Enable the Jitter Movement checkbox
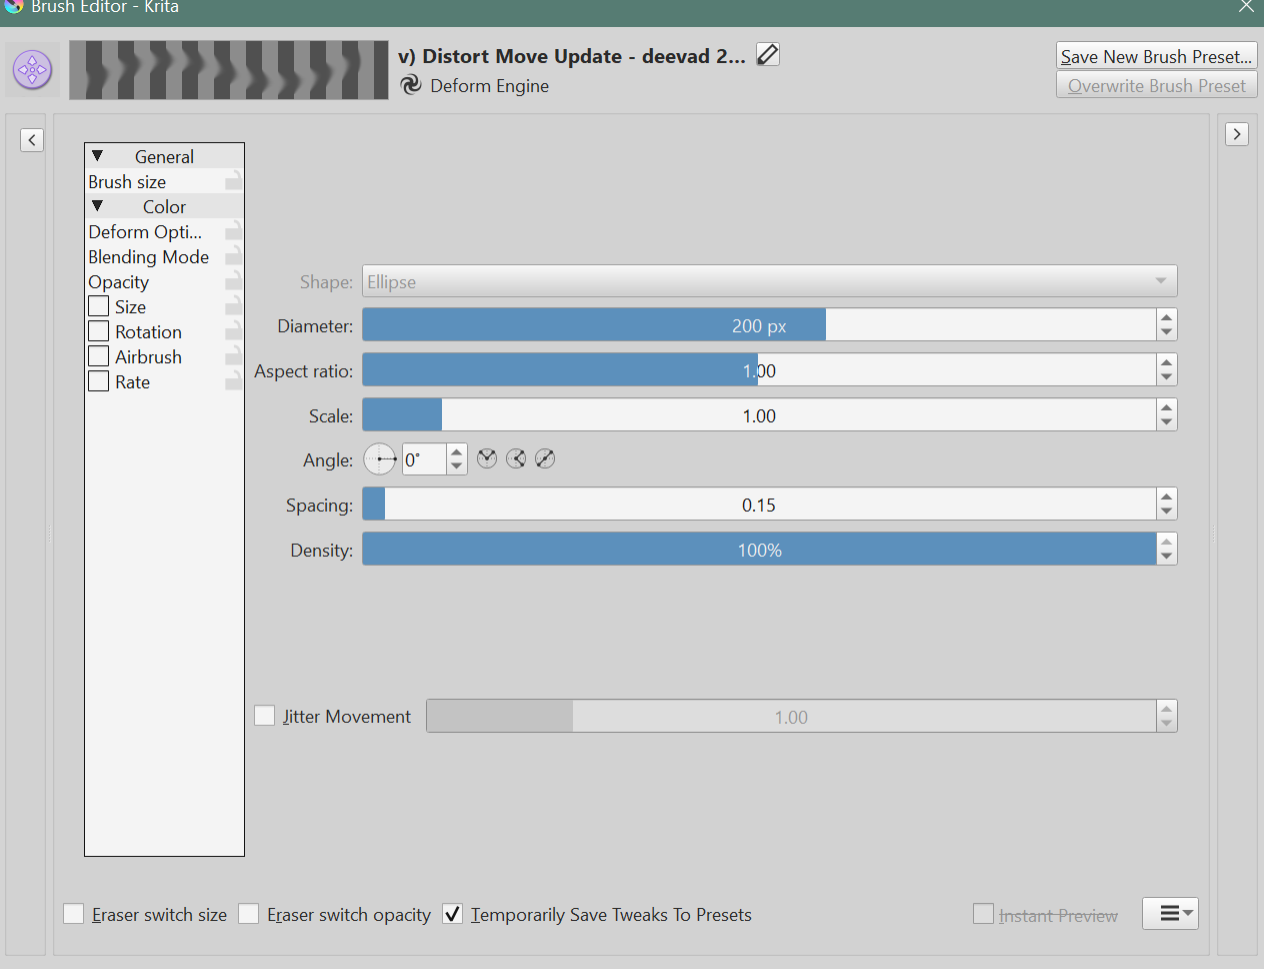 pos(265,716)
